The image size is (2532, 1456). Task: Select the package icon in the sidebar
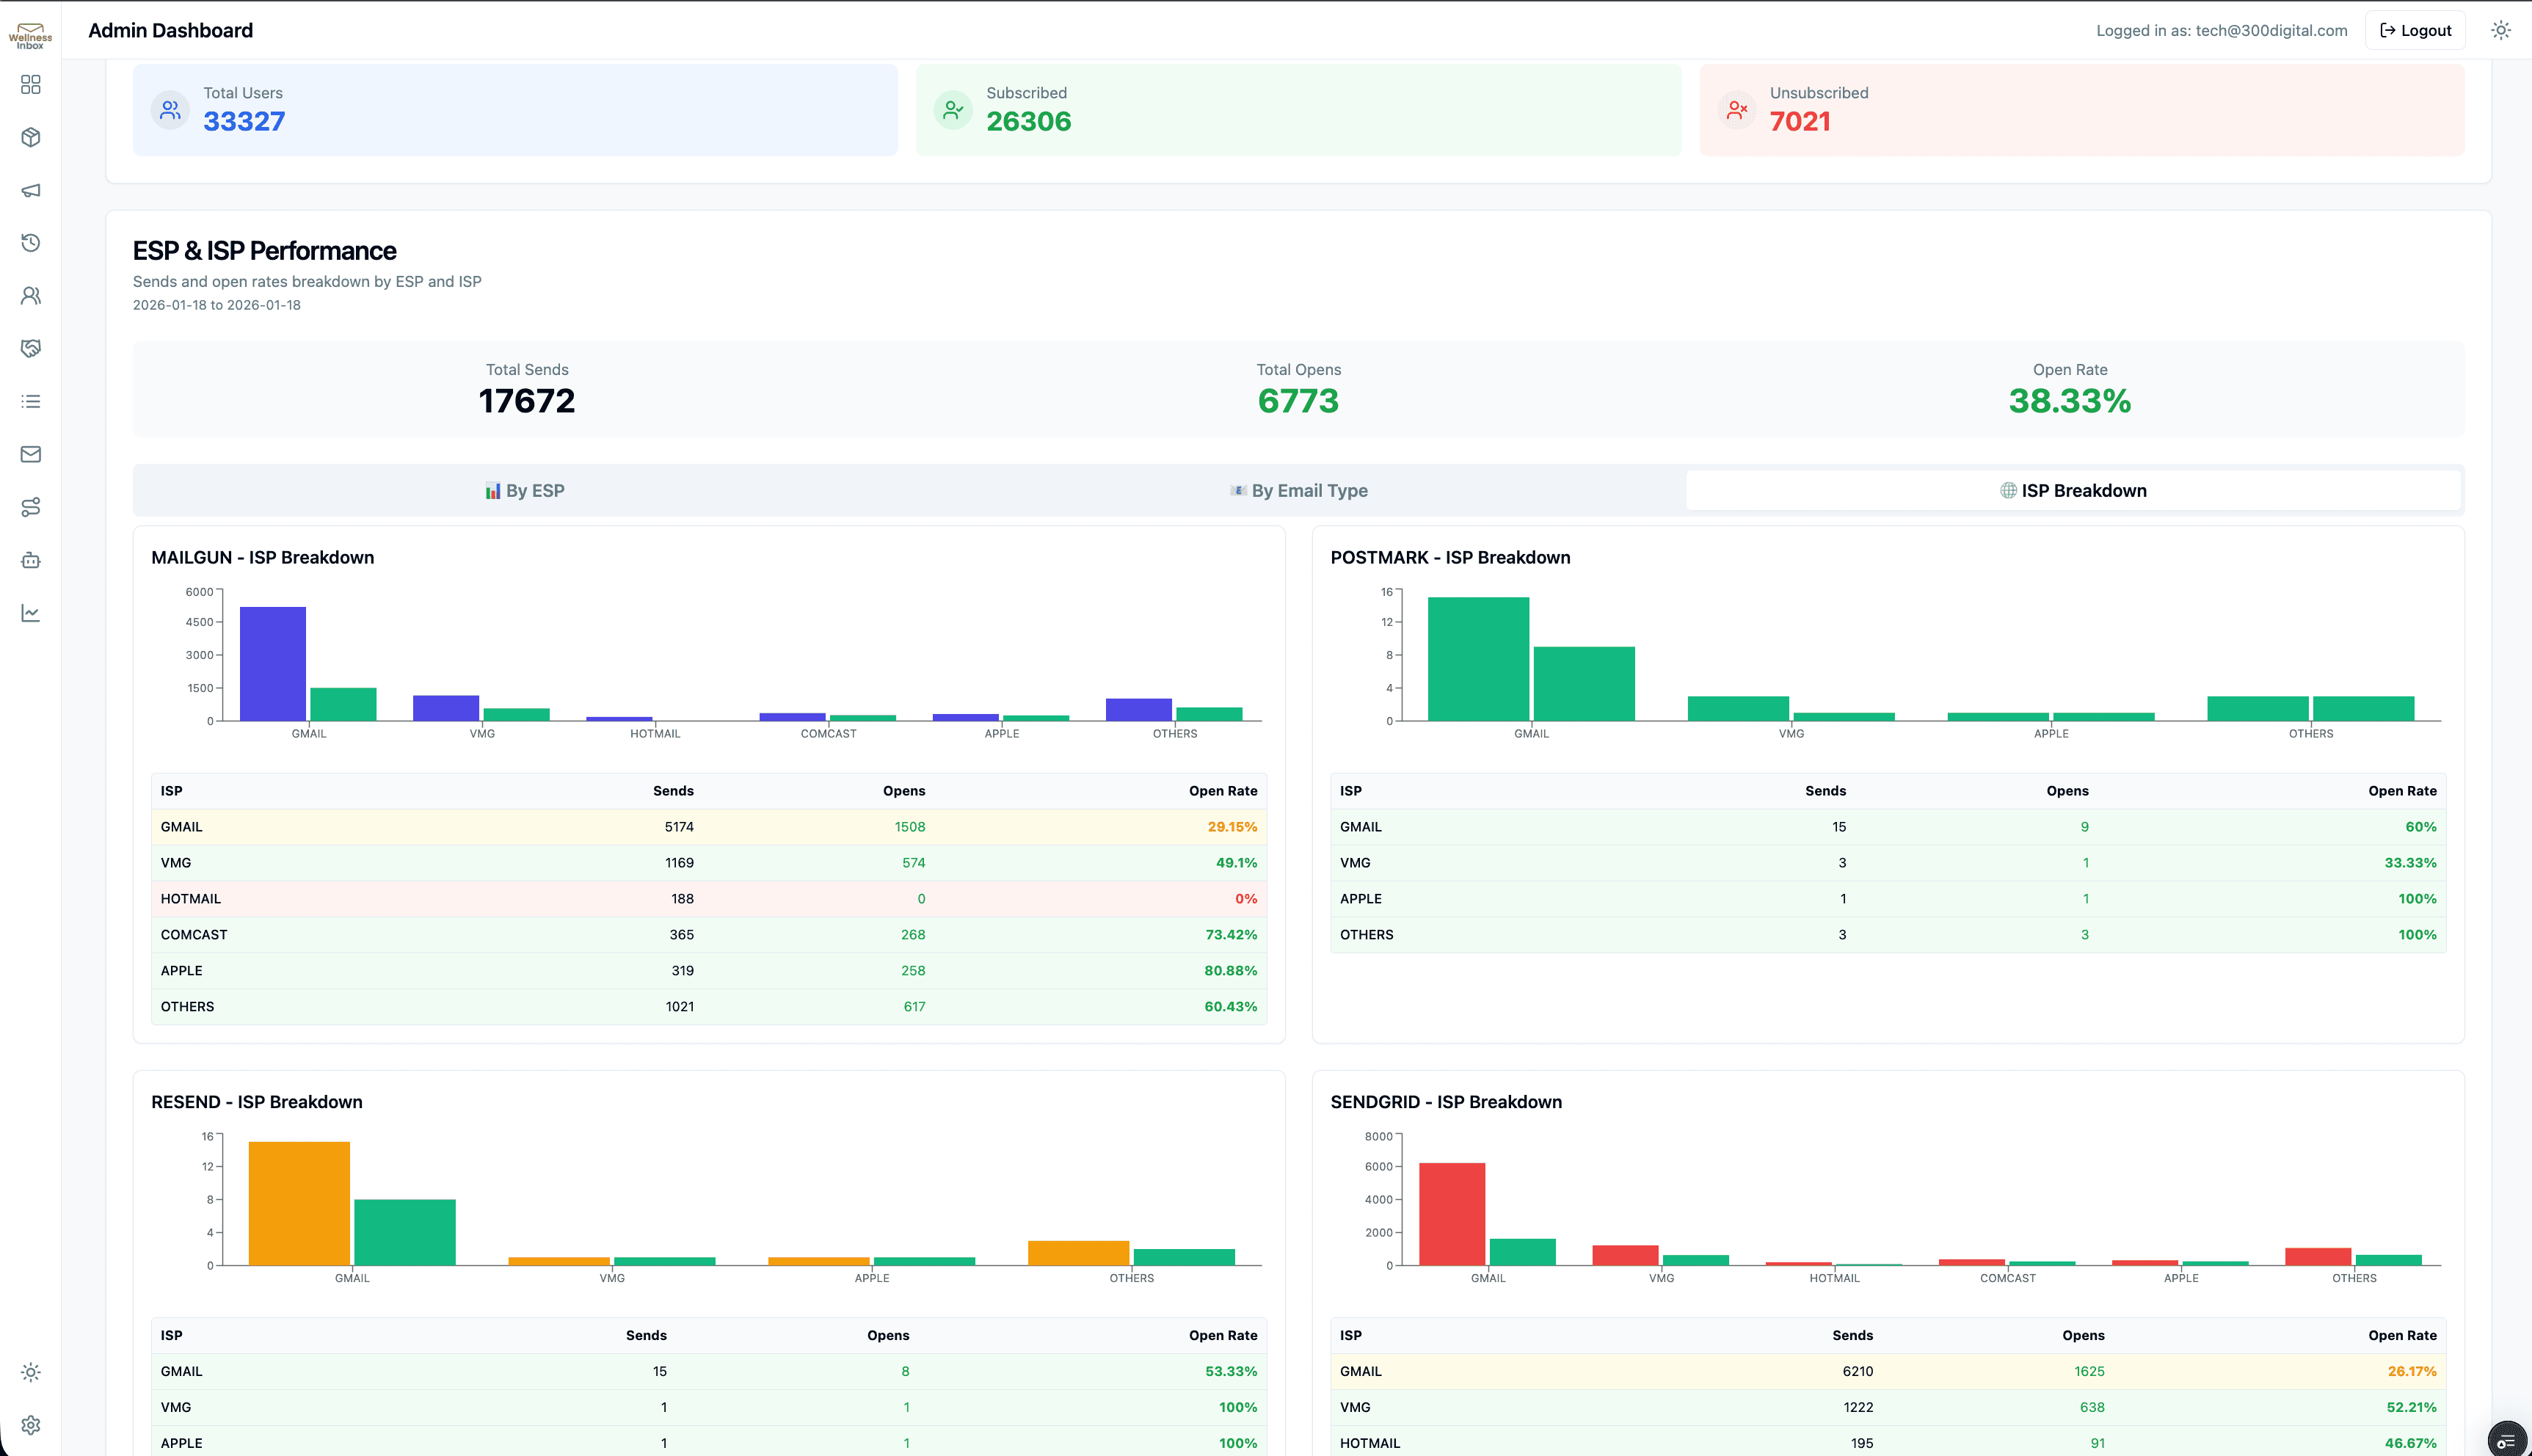pos(31,137)
